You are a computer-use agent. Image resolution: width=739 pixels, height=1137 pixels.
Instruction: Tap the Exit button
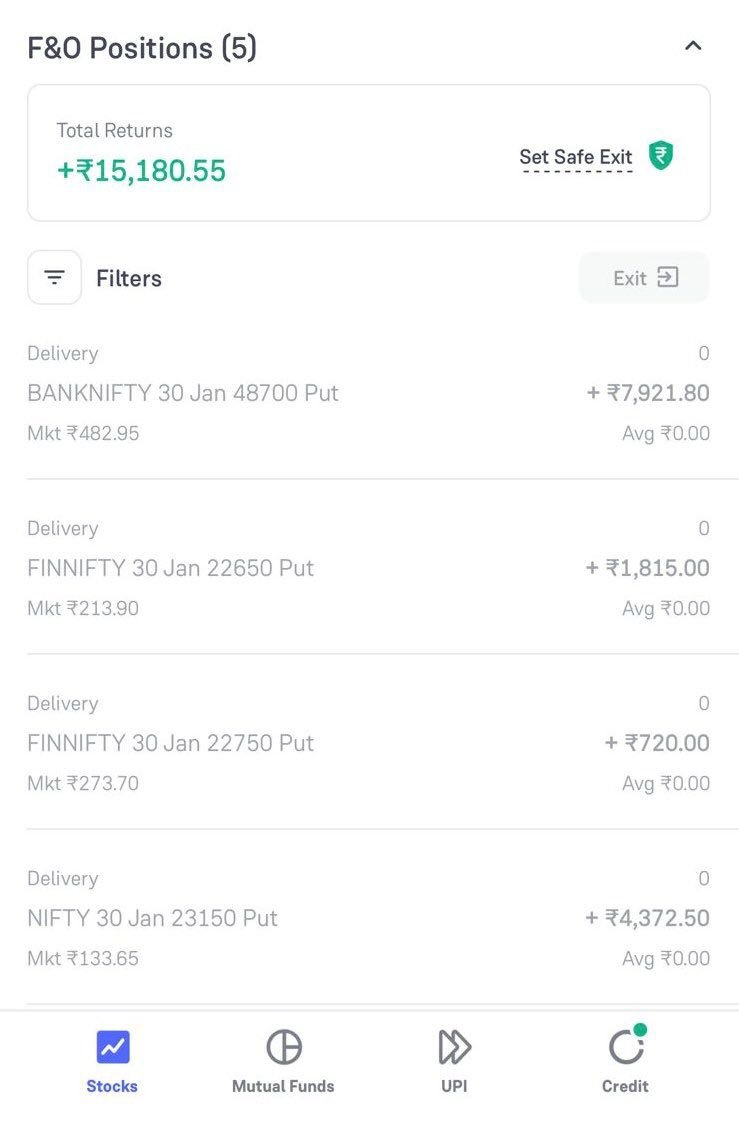click(x=644, y=278)
